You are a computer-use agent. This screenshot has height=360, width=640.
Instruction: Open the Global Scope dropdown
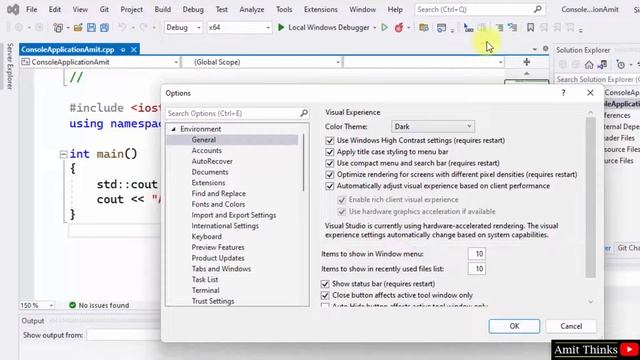262,62
